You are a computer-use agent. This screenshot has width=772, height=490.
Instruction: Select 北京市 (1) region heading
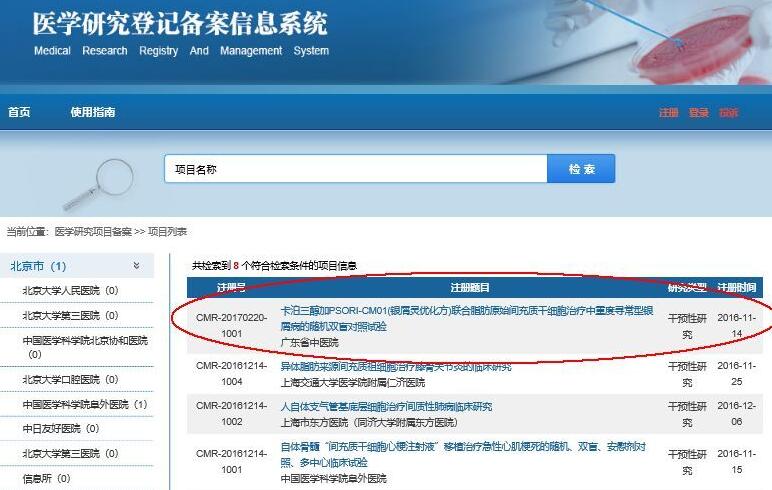tap(38, 266)
